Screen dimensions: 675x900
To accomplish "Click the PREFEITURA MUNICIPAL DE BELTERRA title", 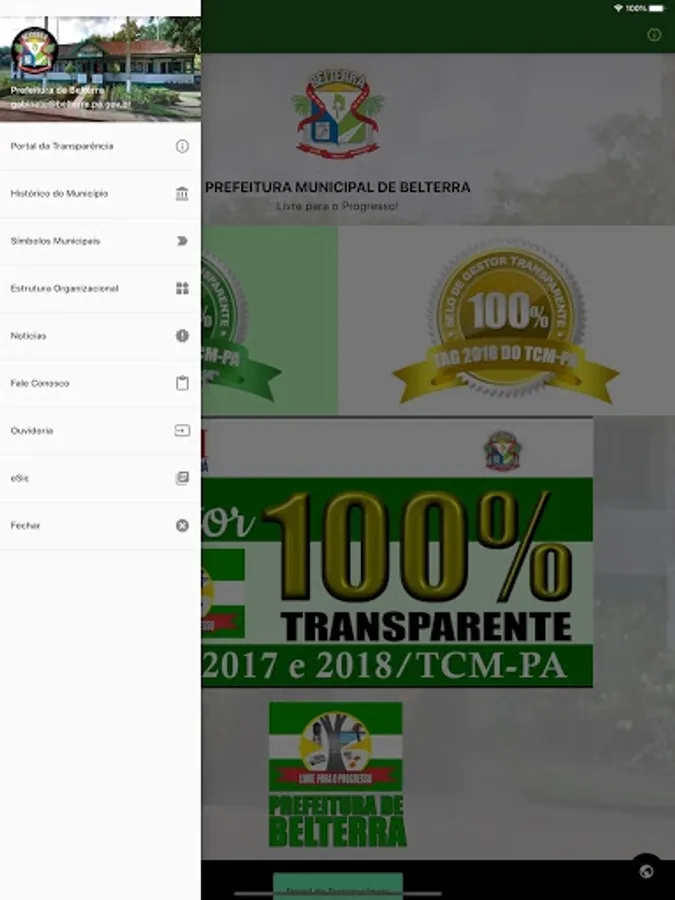I will point(338,187).
